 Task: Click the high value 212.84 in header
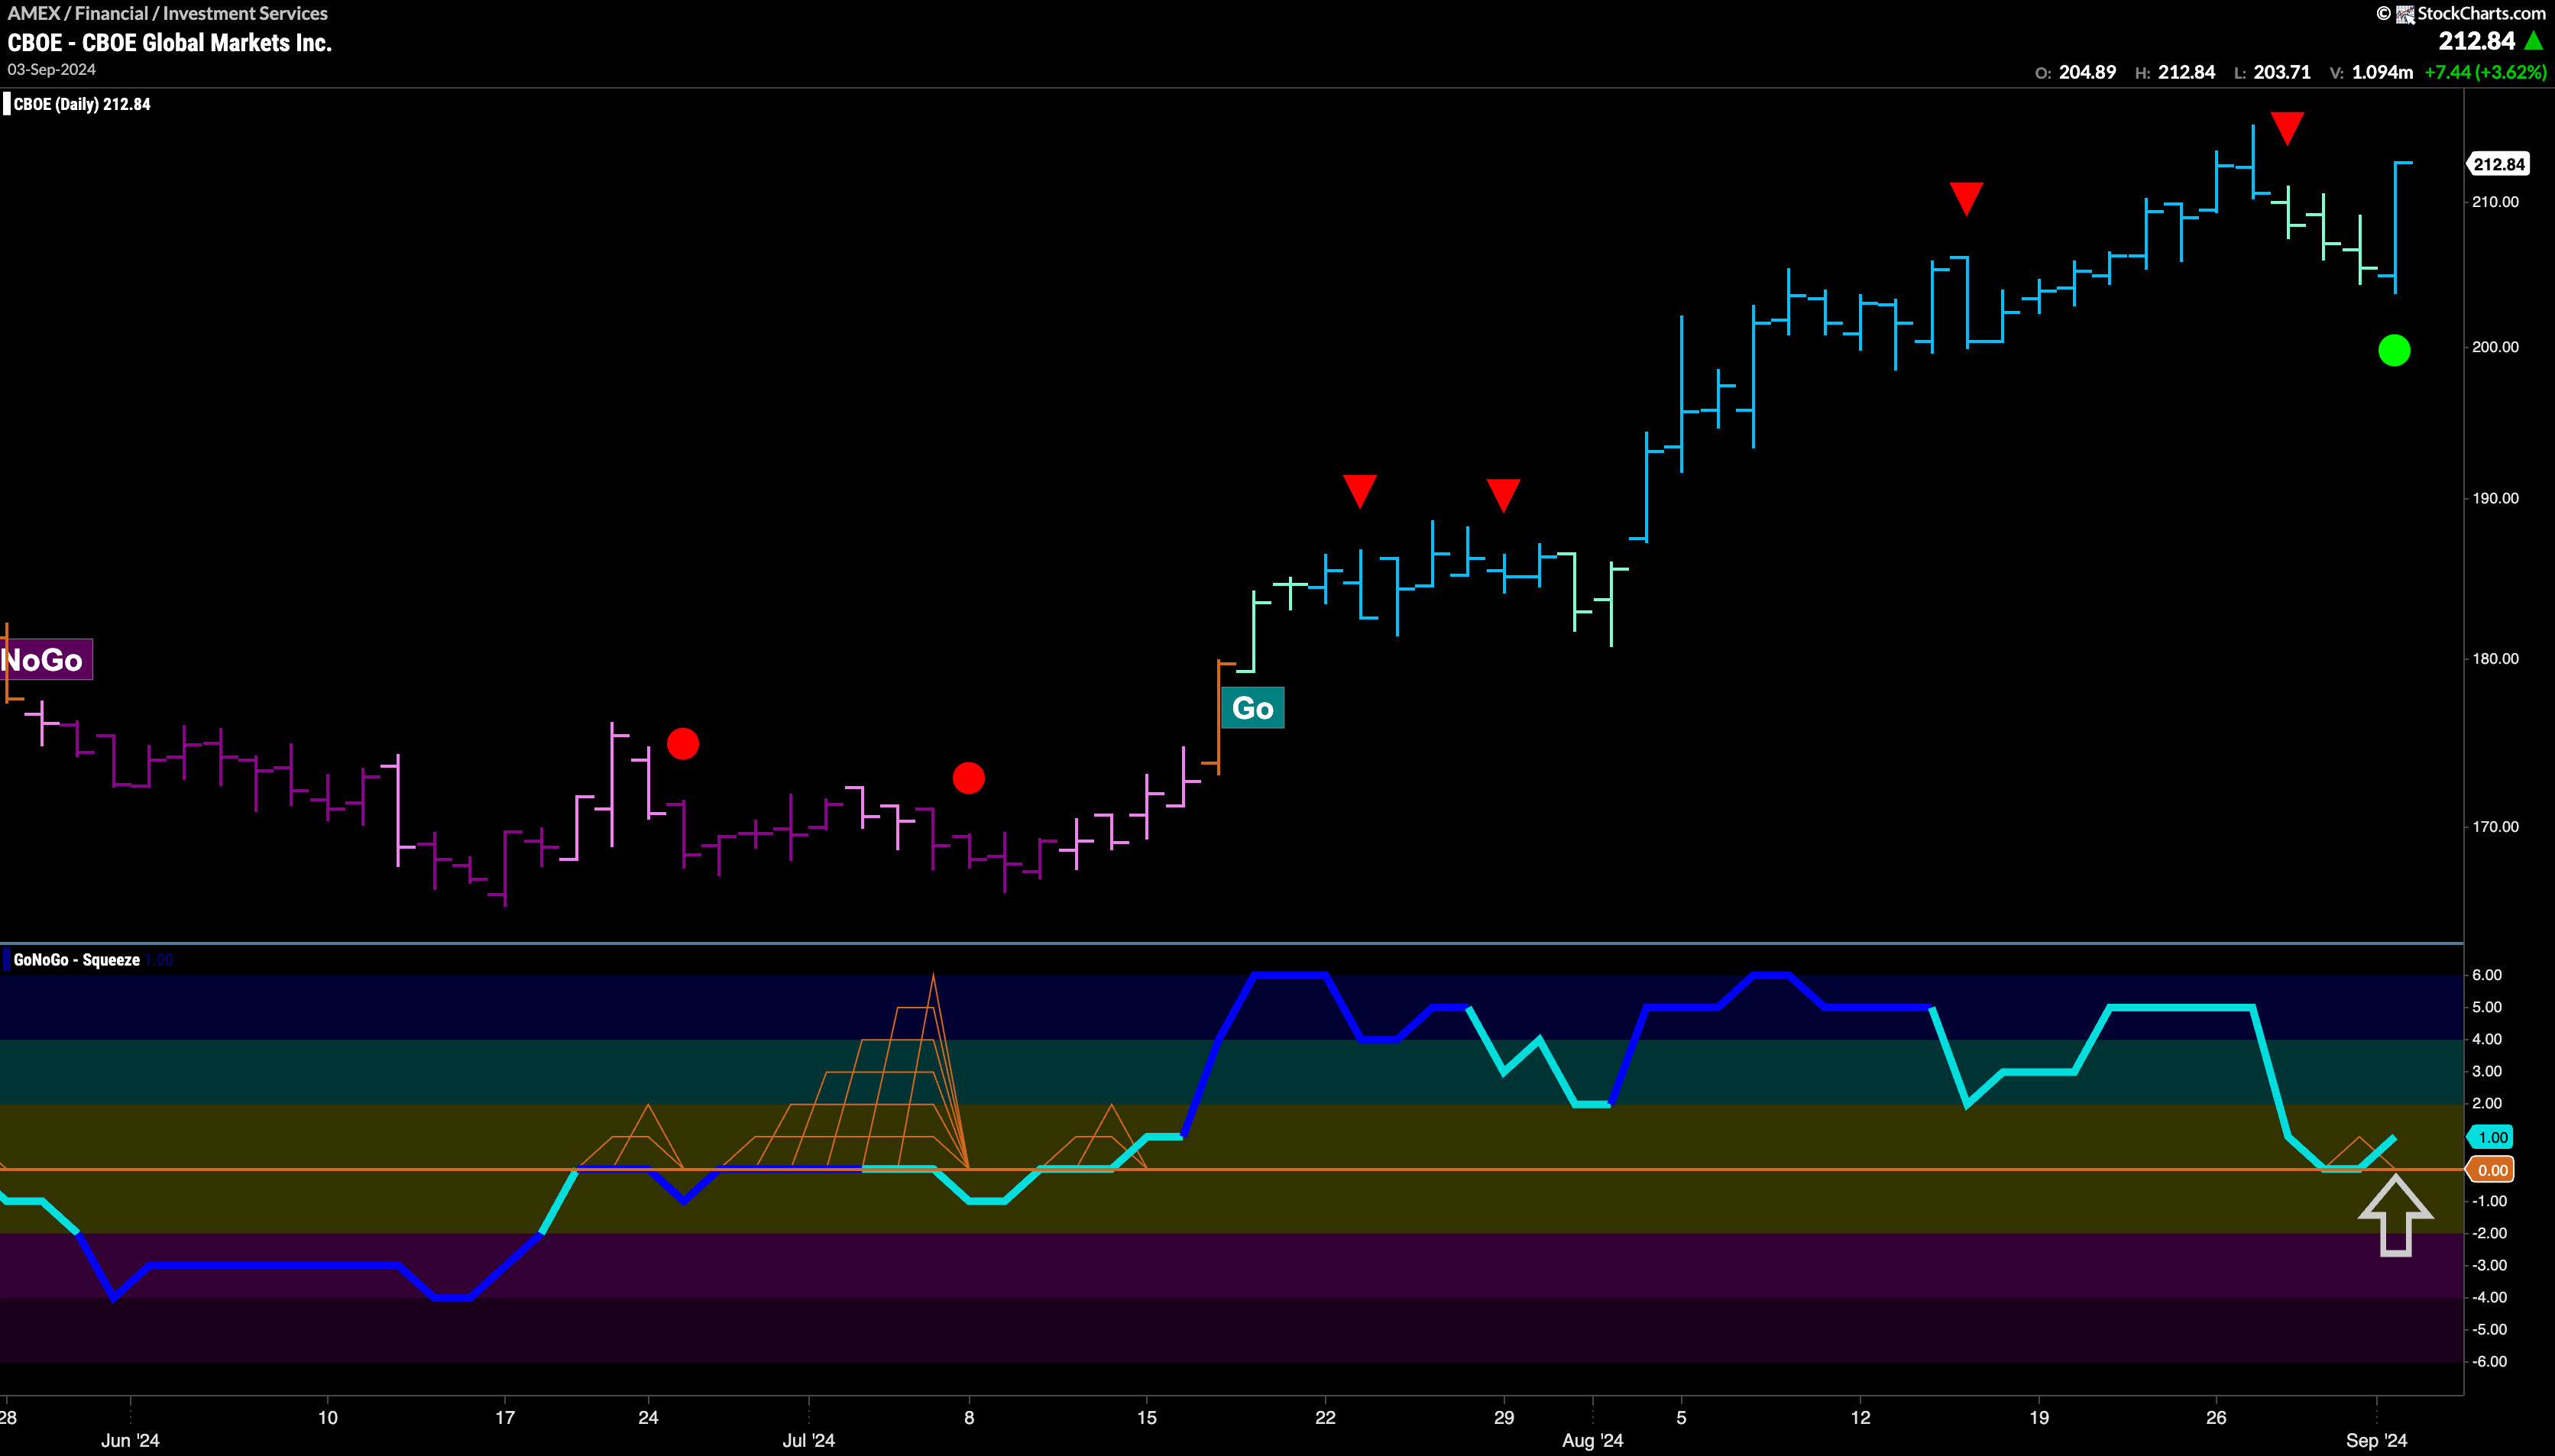(x=2186, y=72)
